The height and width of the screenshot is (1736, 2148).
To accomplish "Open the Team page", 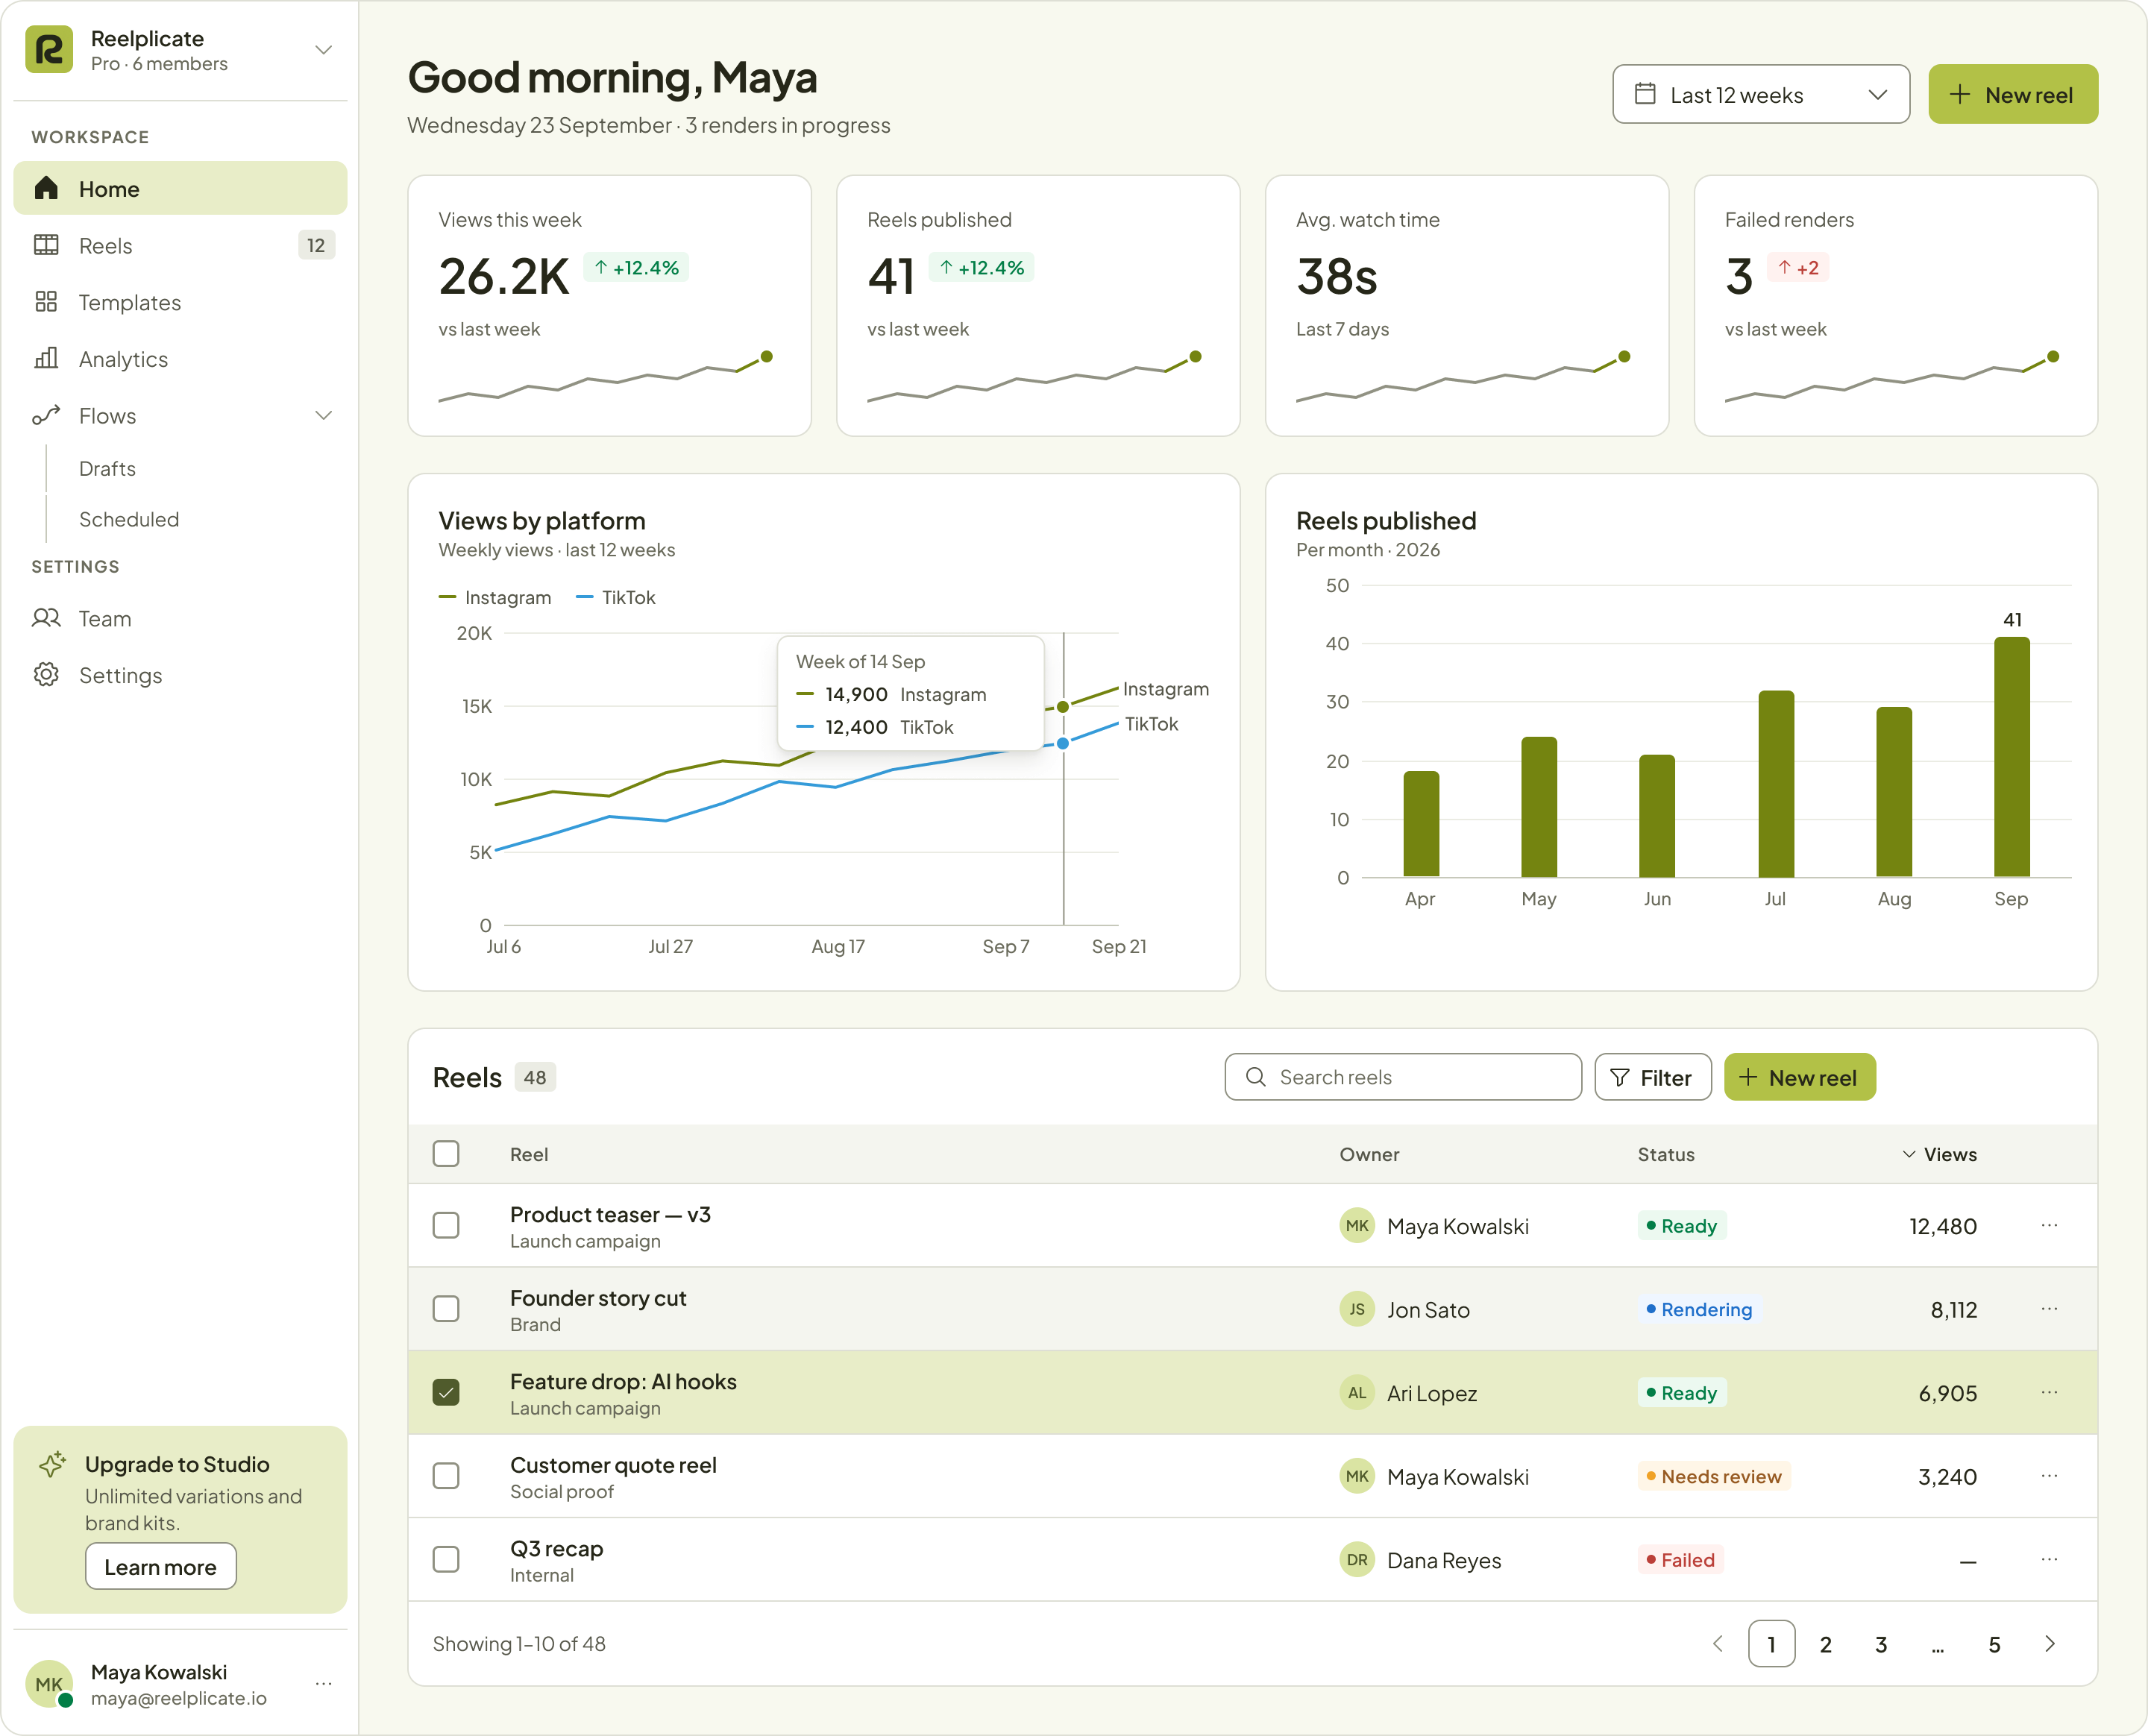I will click(x=180, y=618).
